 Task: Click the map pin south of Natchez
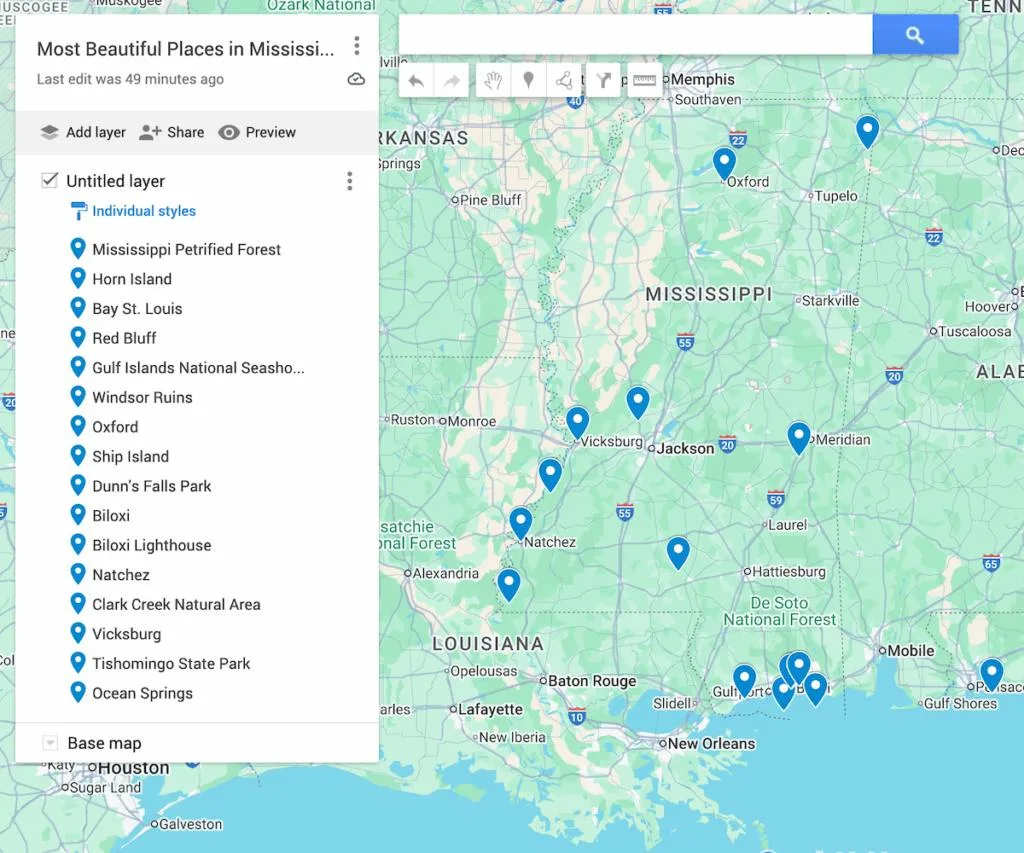[x=509, y=585]
